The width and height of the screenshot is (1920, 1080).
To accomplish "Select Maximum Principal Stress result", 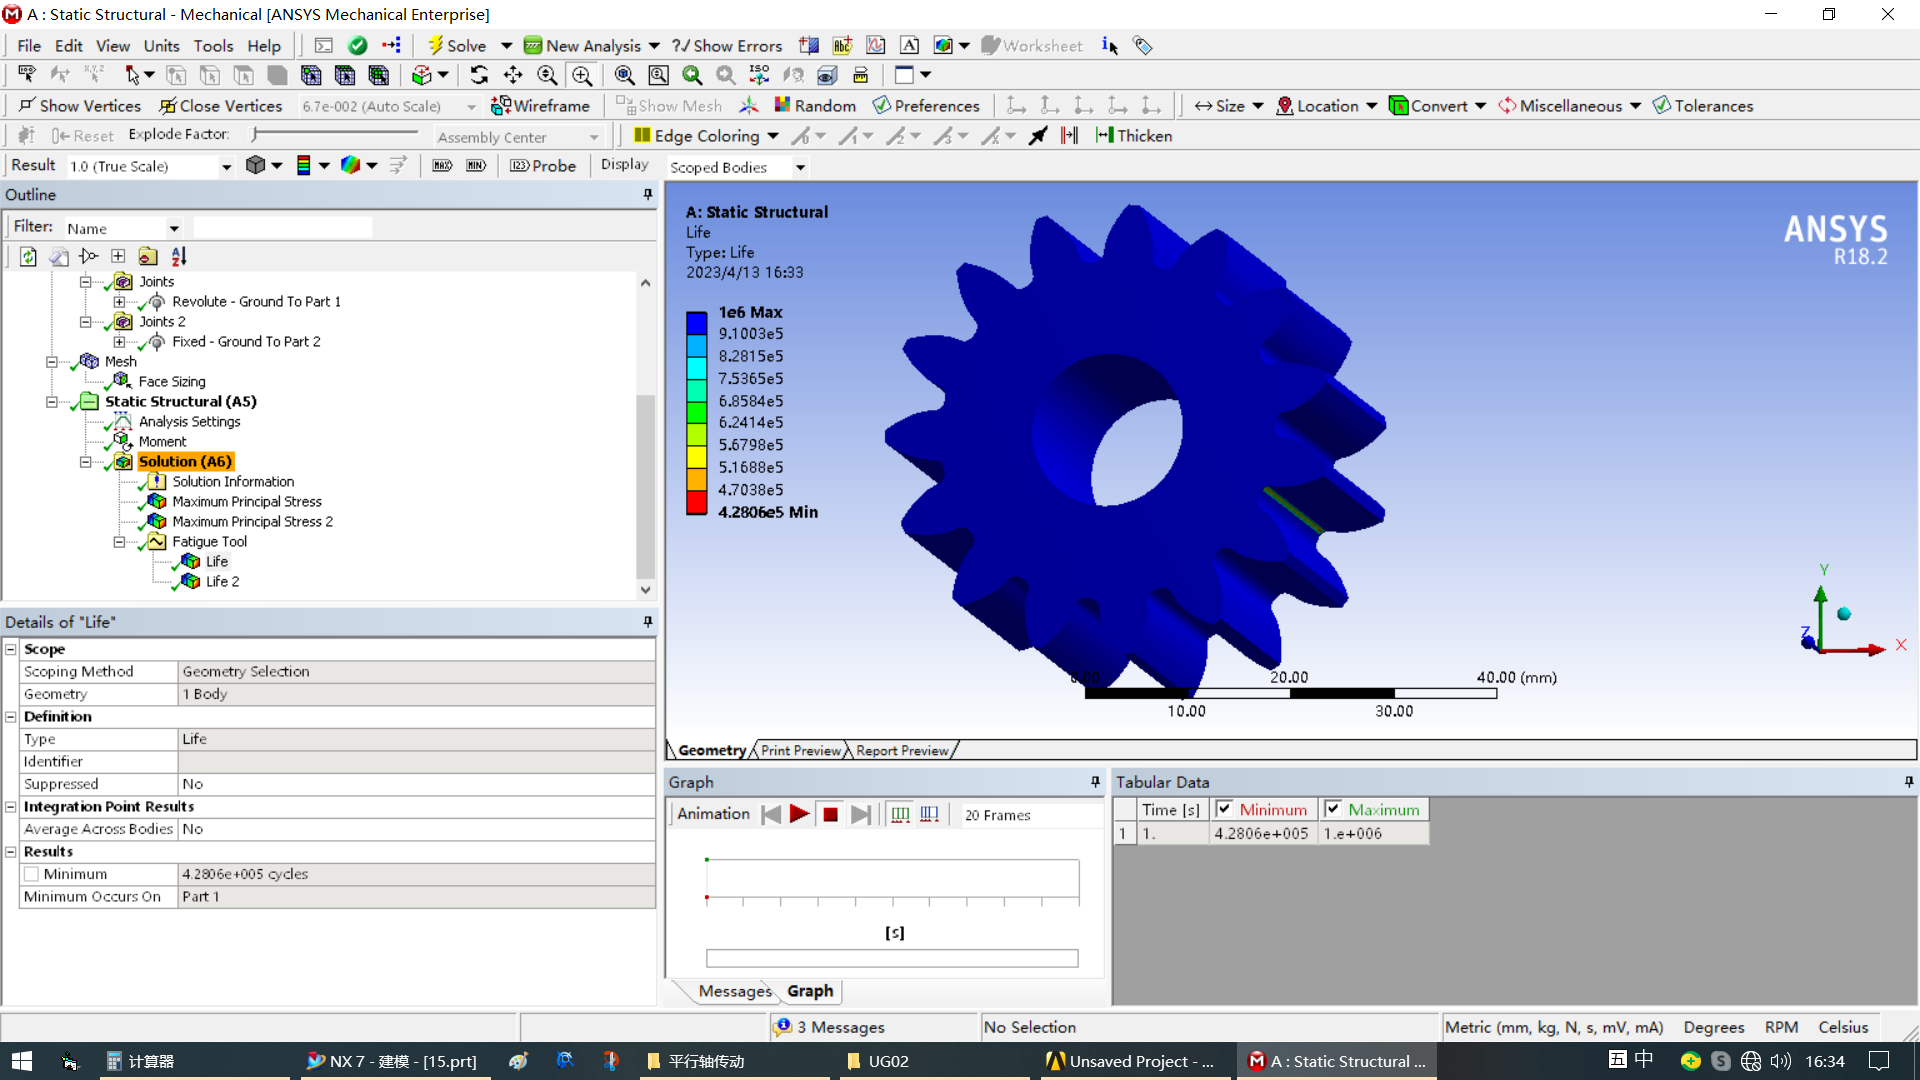I will coord(246,502).
